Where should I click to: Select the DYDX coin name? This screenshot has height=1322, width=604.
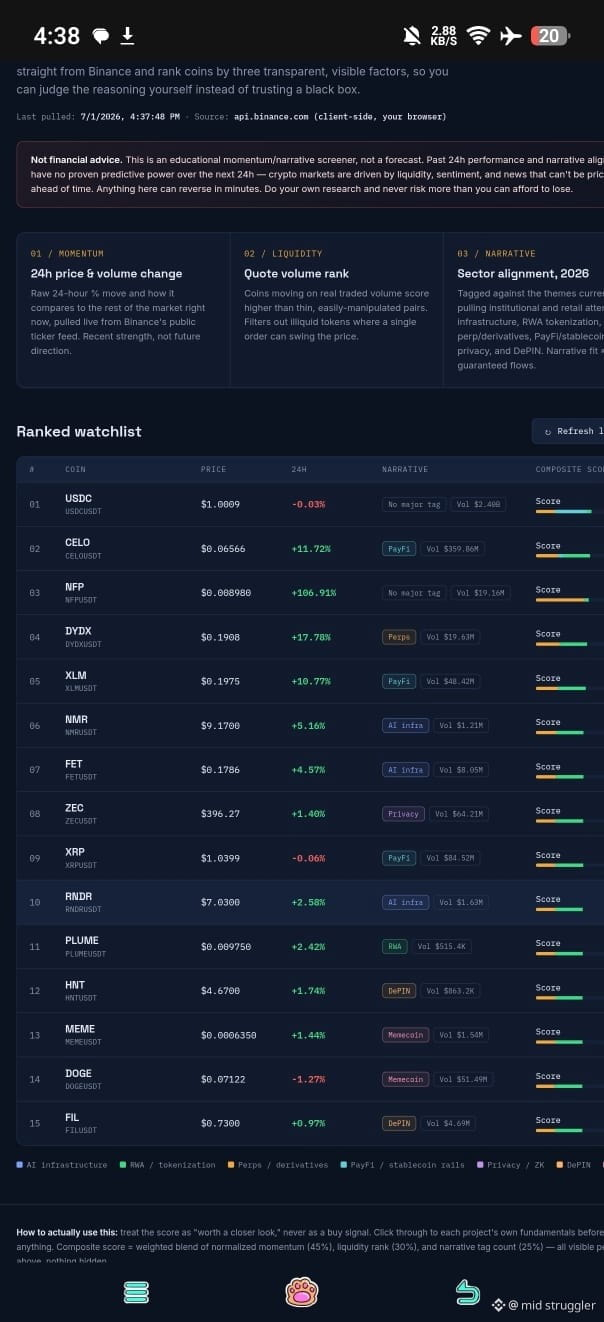pyautogui.click(x=78, y=631)
